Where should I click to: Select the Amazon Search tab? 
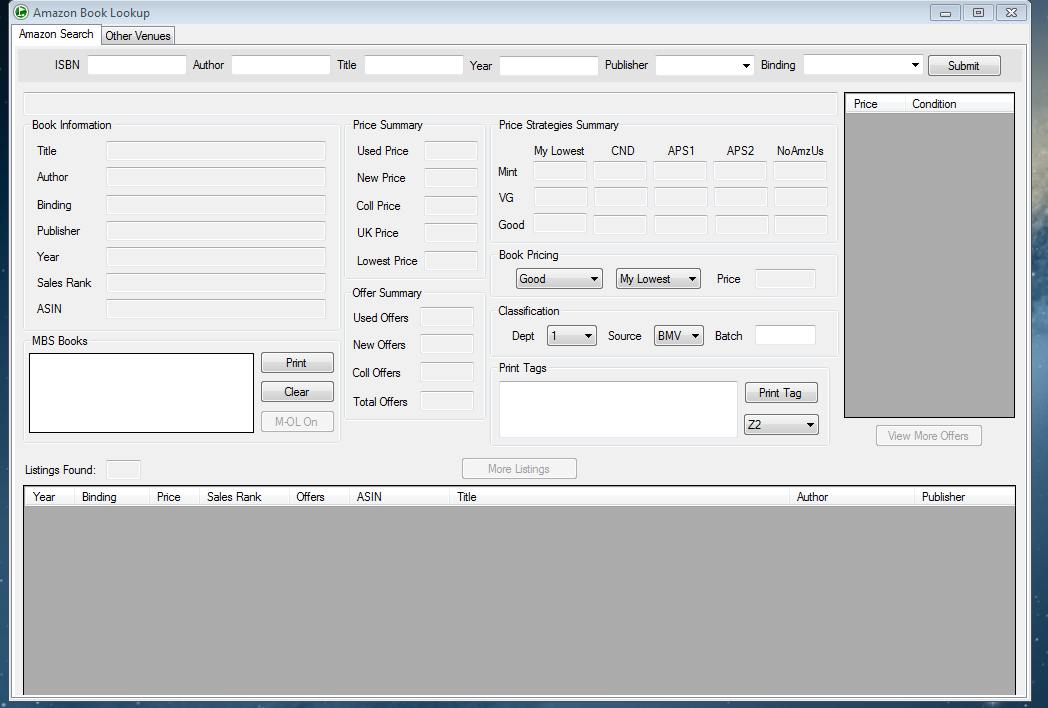(56, 34)
